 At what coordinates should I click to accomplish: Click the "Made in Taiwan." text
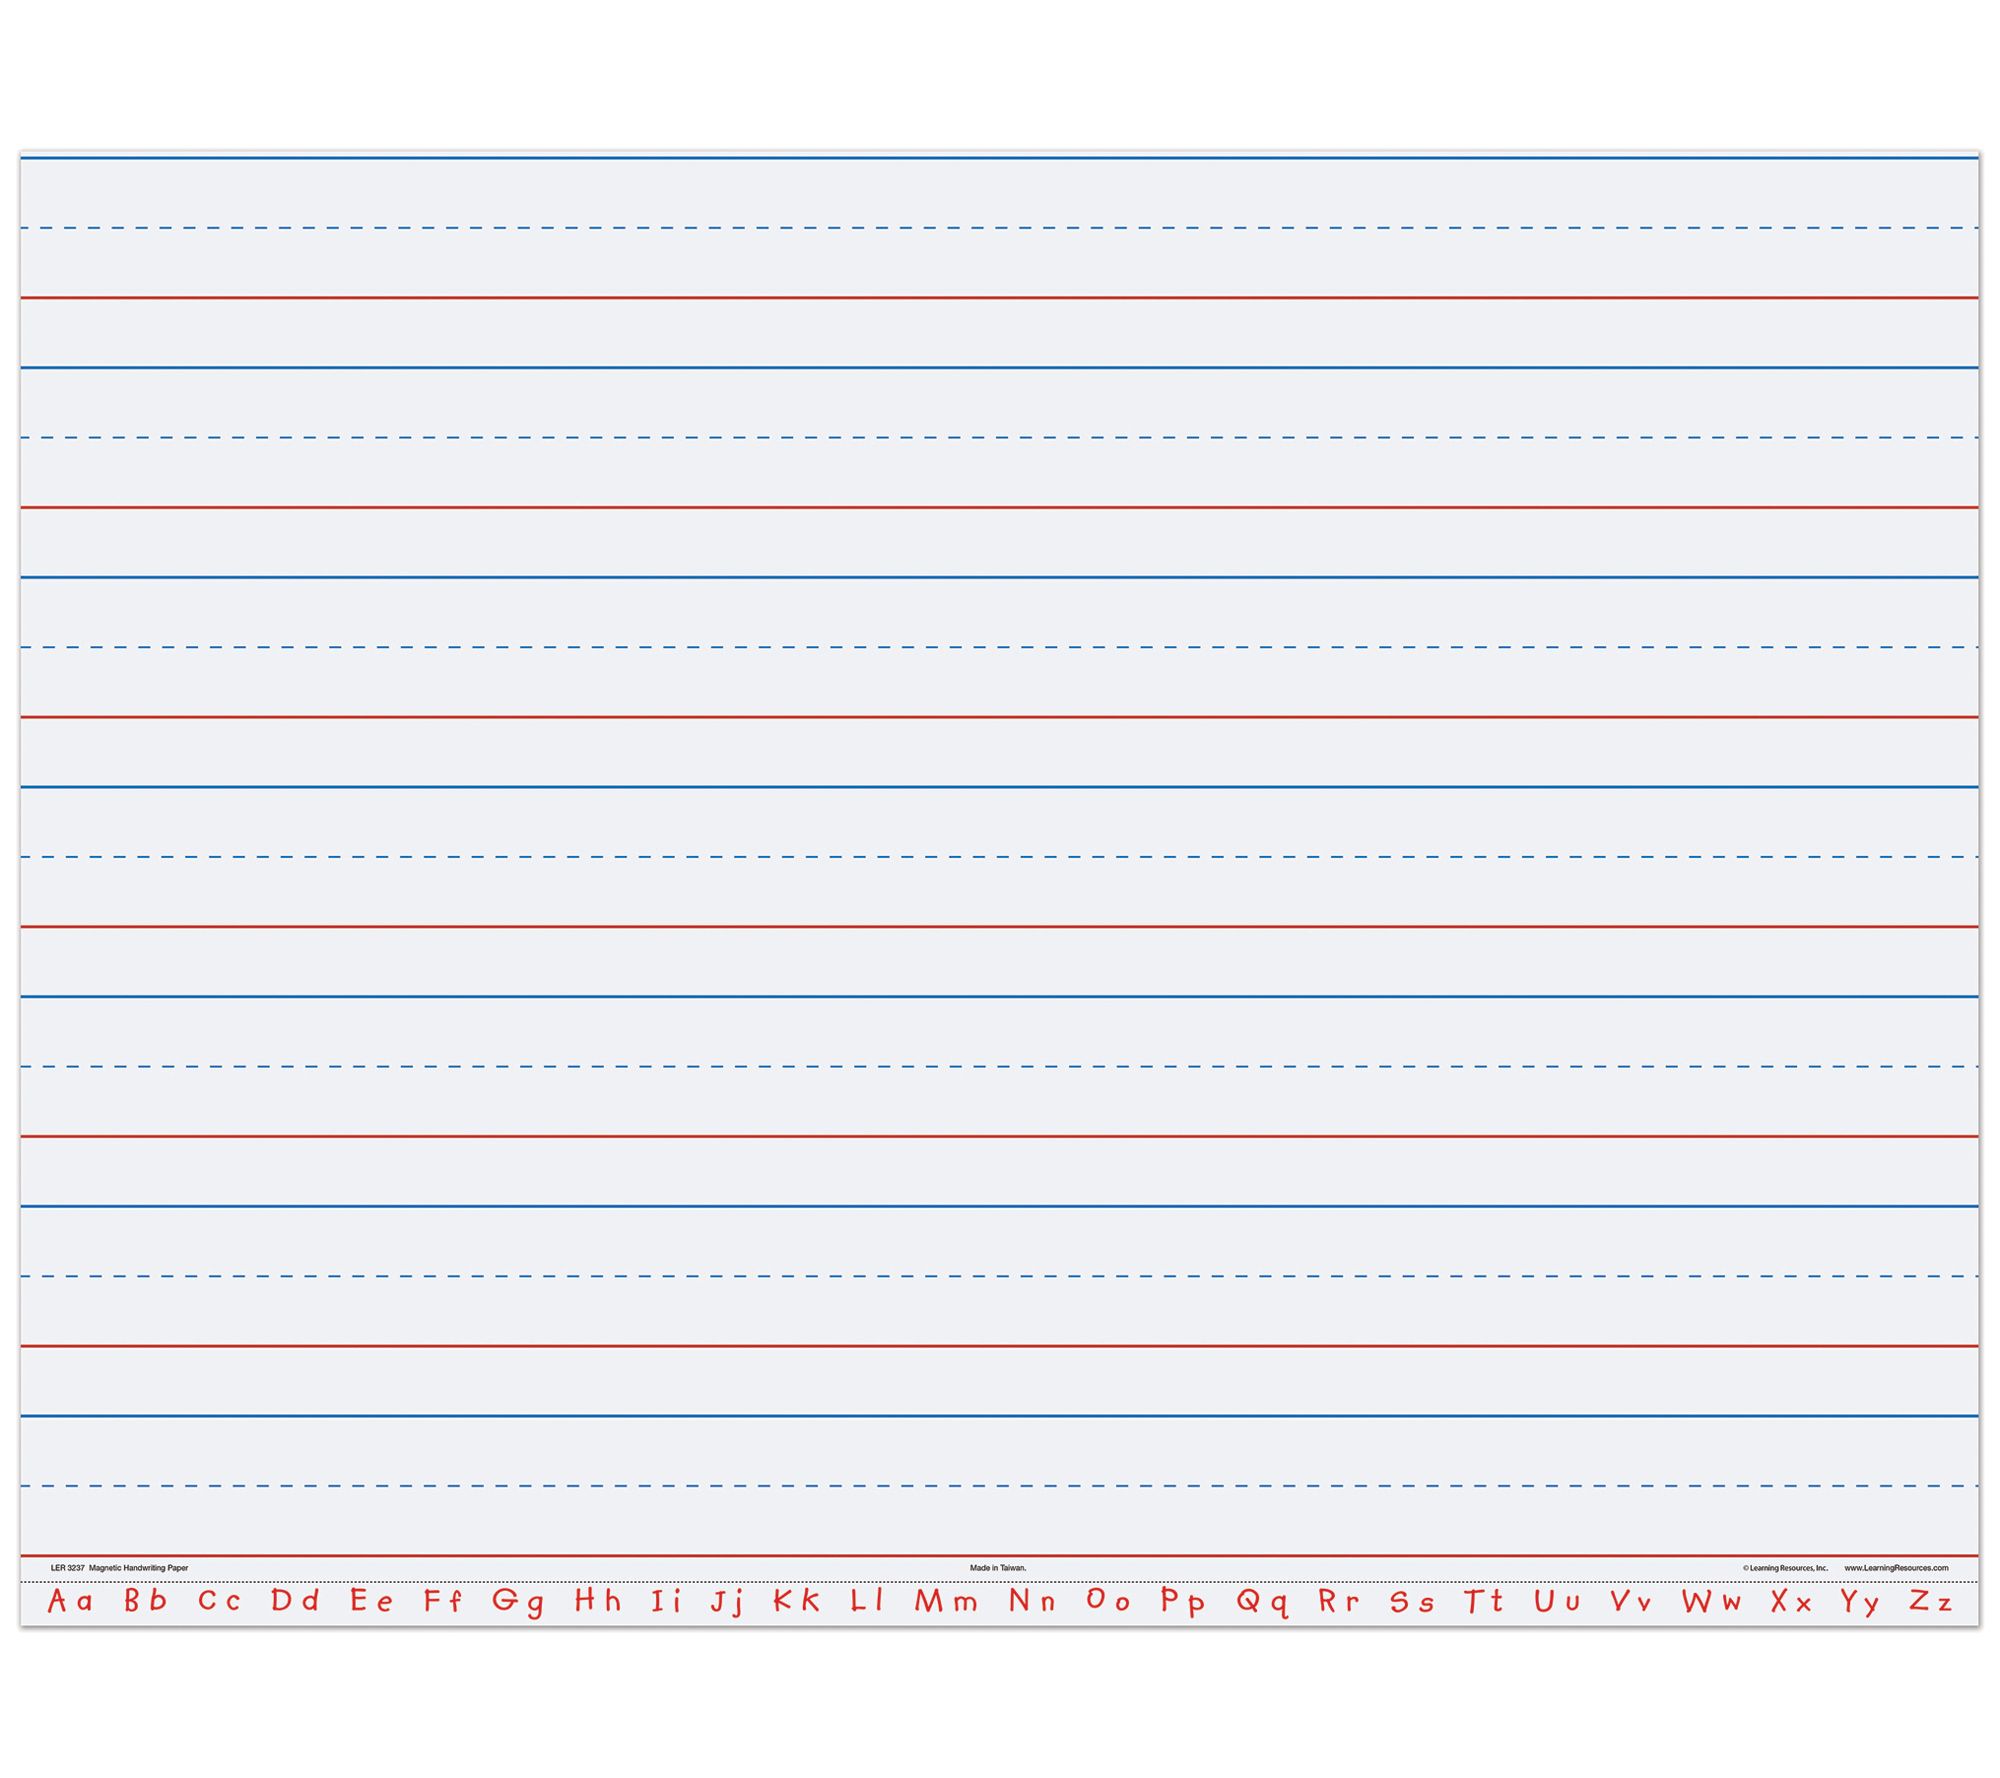click(998, 1568)
